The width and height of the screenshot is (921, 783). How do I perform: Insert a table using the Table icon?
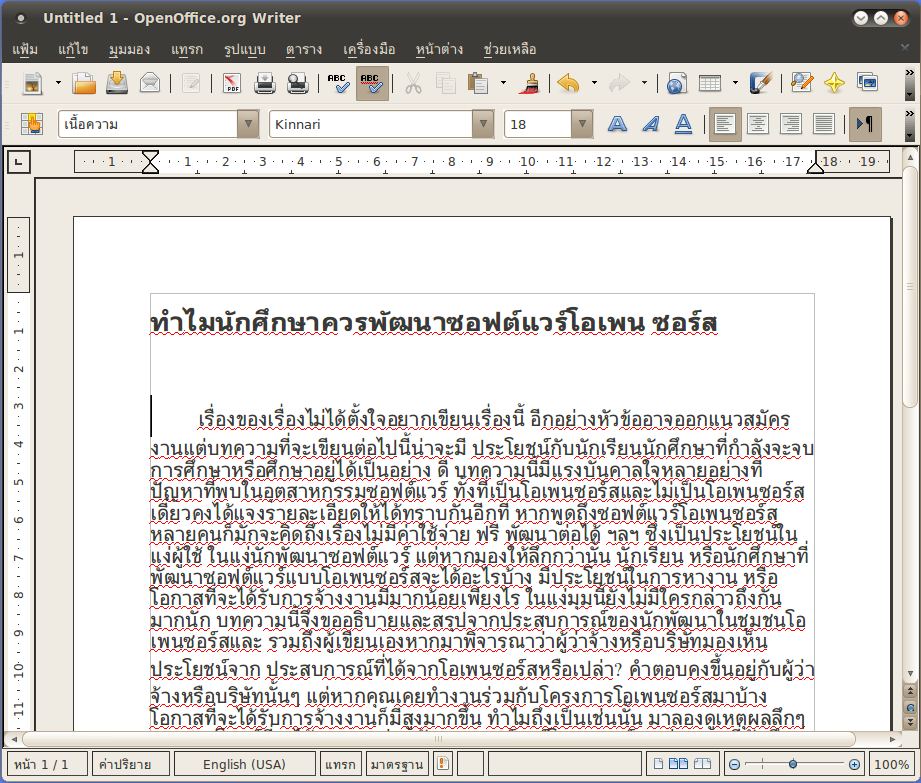click(710, 83)
